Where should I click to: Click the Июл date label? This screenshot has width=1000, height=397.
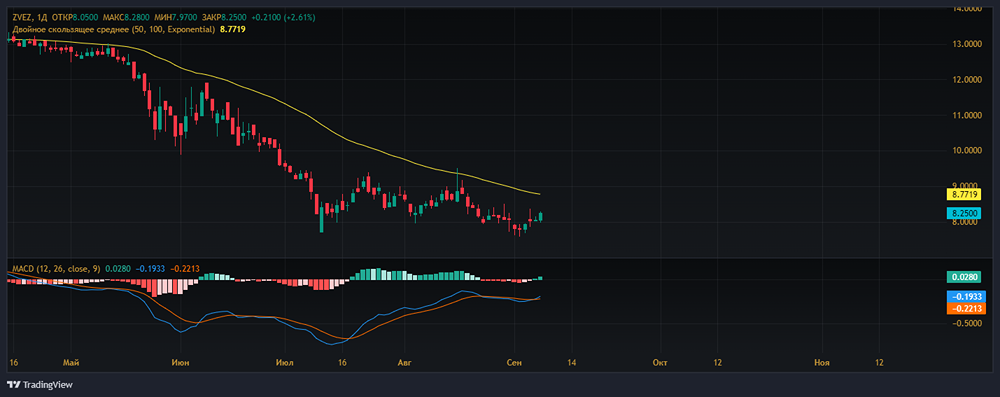(x=285, y=363)
